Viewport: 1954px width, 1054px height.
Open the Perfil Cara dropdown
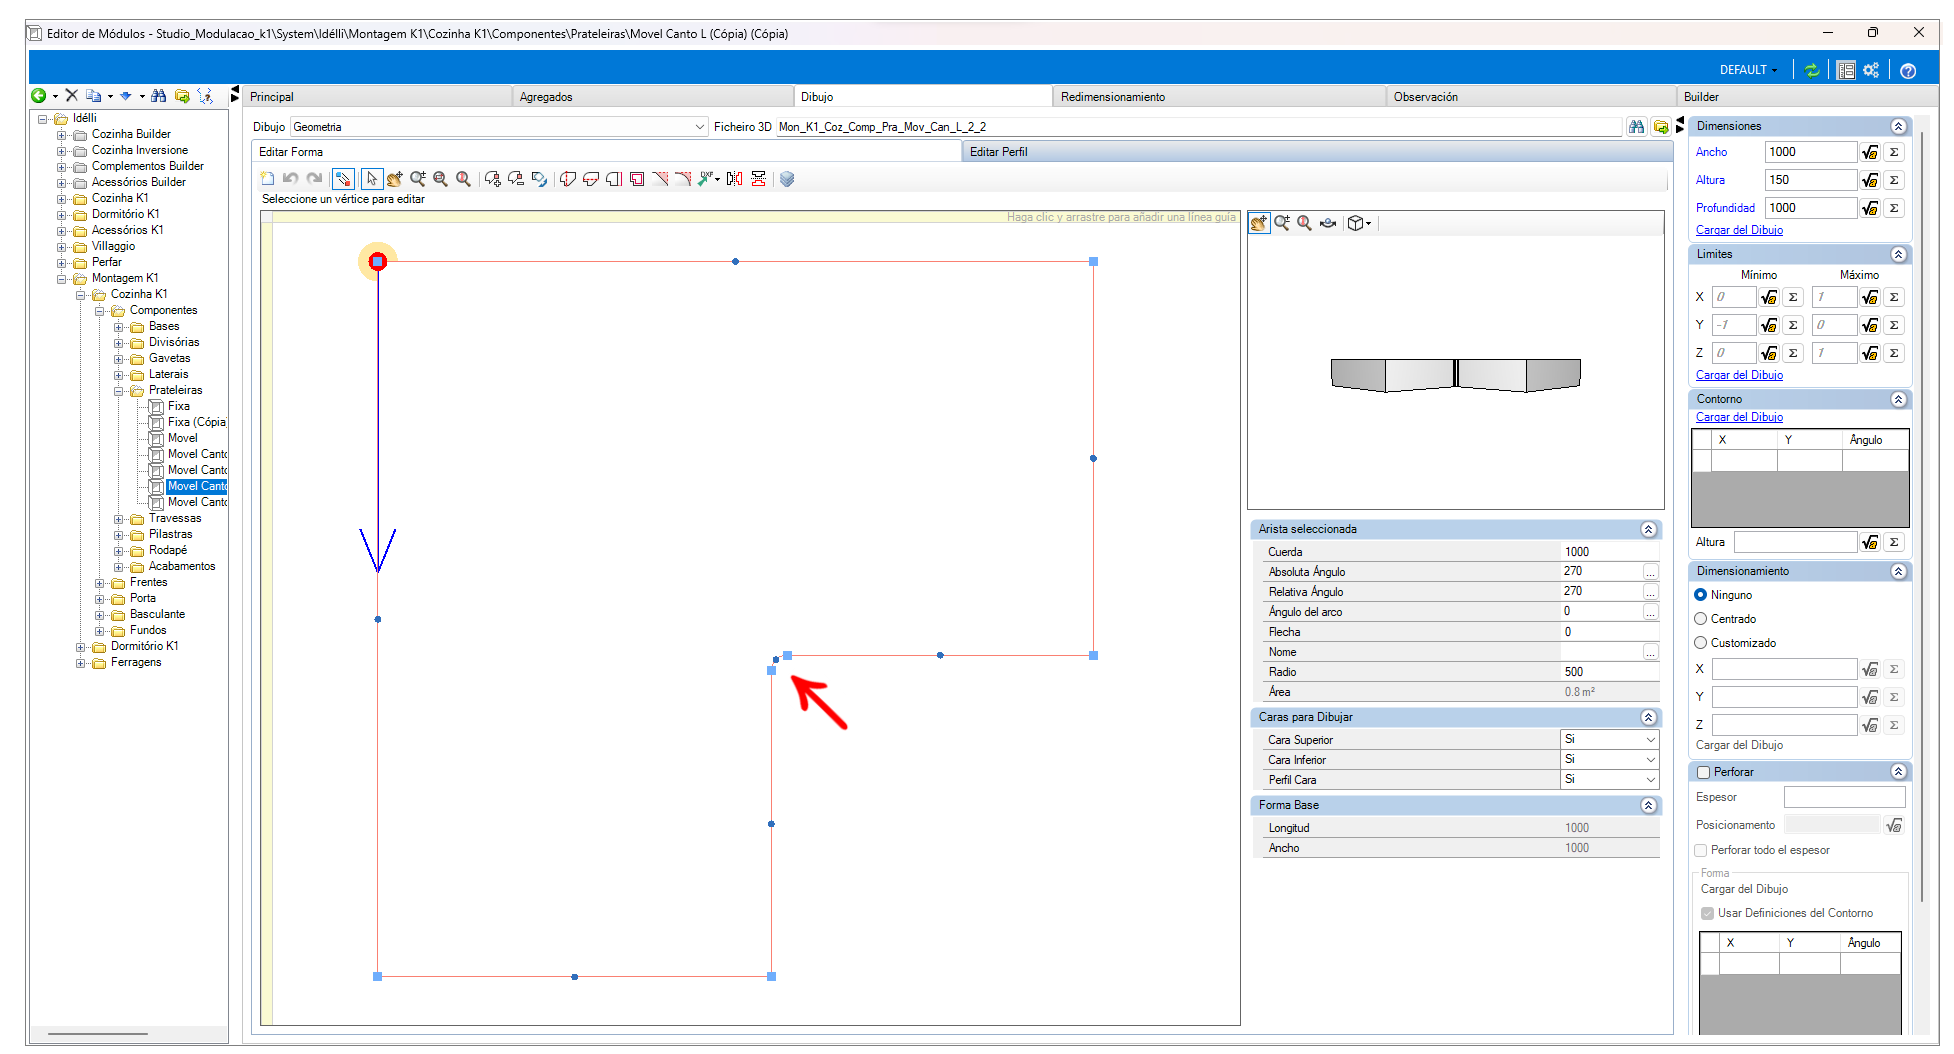point(1650,780)
